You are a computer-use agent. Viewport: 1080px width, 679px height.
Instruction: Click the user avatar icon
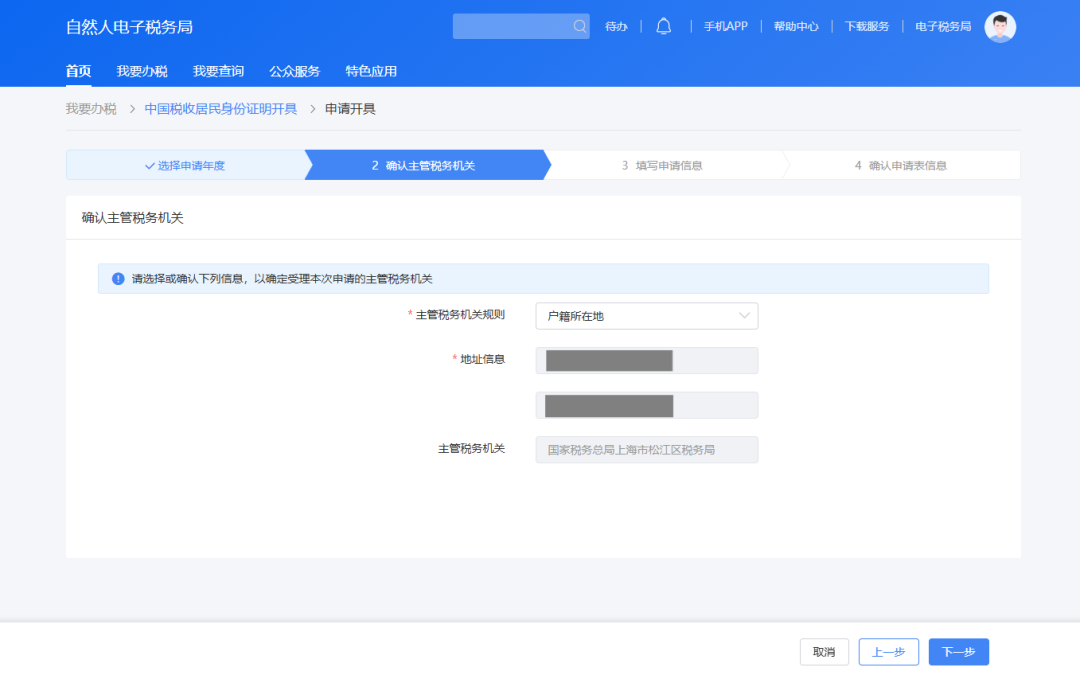(x=1000, y=27)
